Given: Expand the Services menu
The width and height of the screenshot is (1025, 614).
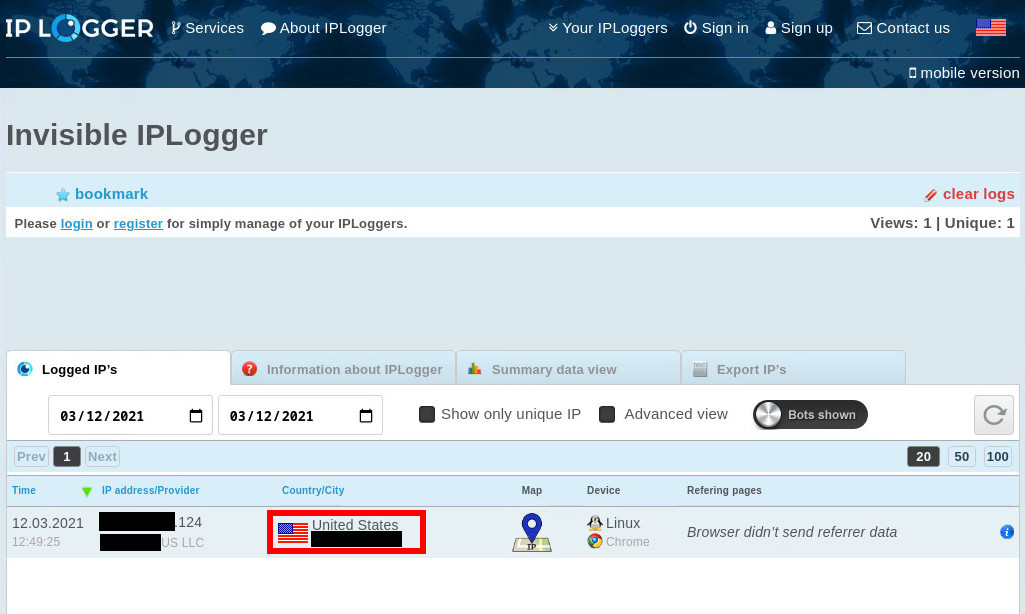Looking at the screenshot, I should [207, 28].
